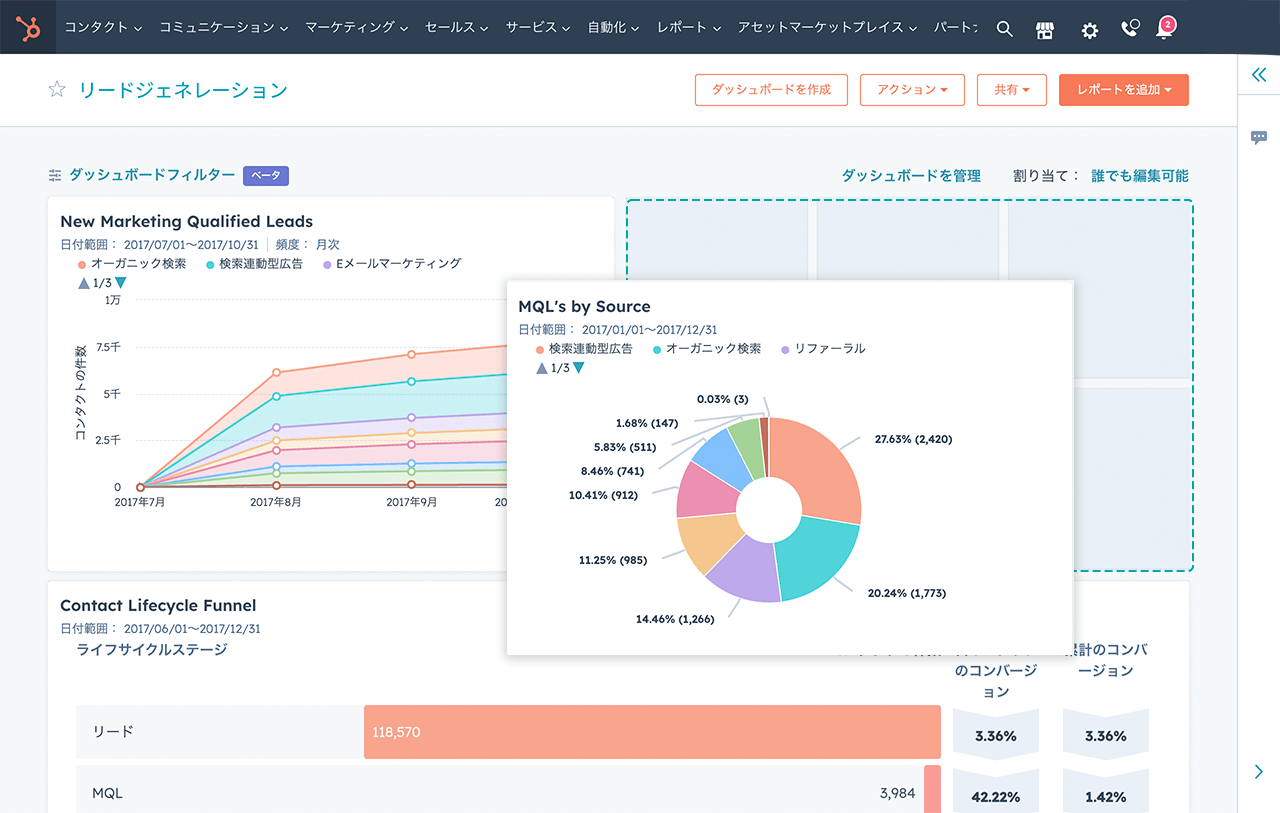Click the HubSpot sprocket logo

coord(28,28)
